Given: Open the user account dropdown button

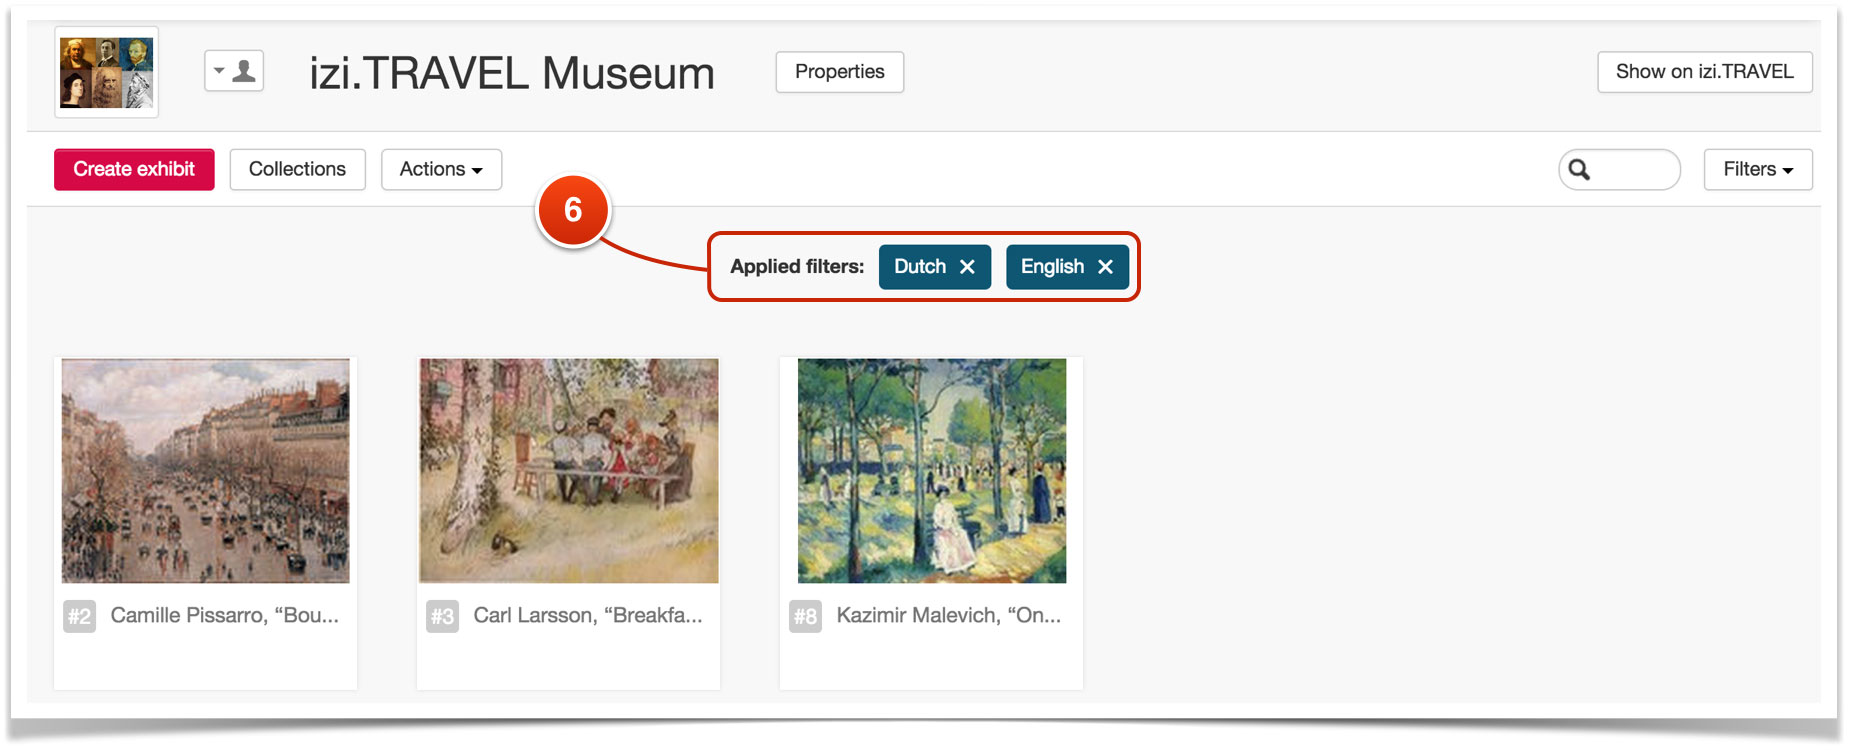Looking at the screenshot, I should pyautogui.click(x=234, y=71).
